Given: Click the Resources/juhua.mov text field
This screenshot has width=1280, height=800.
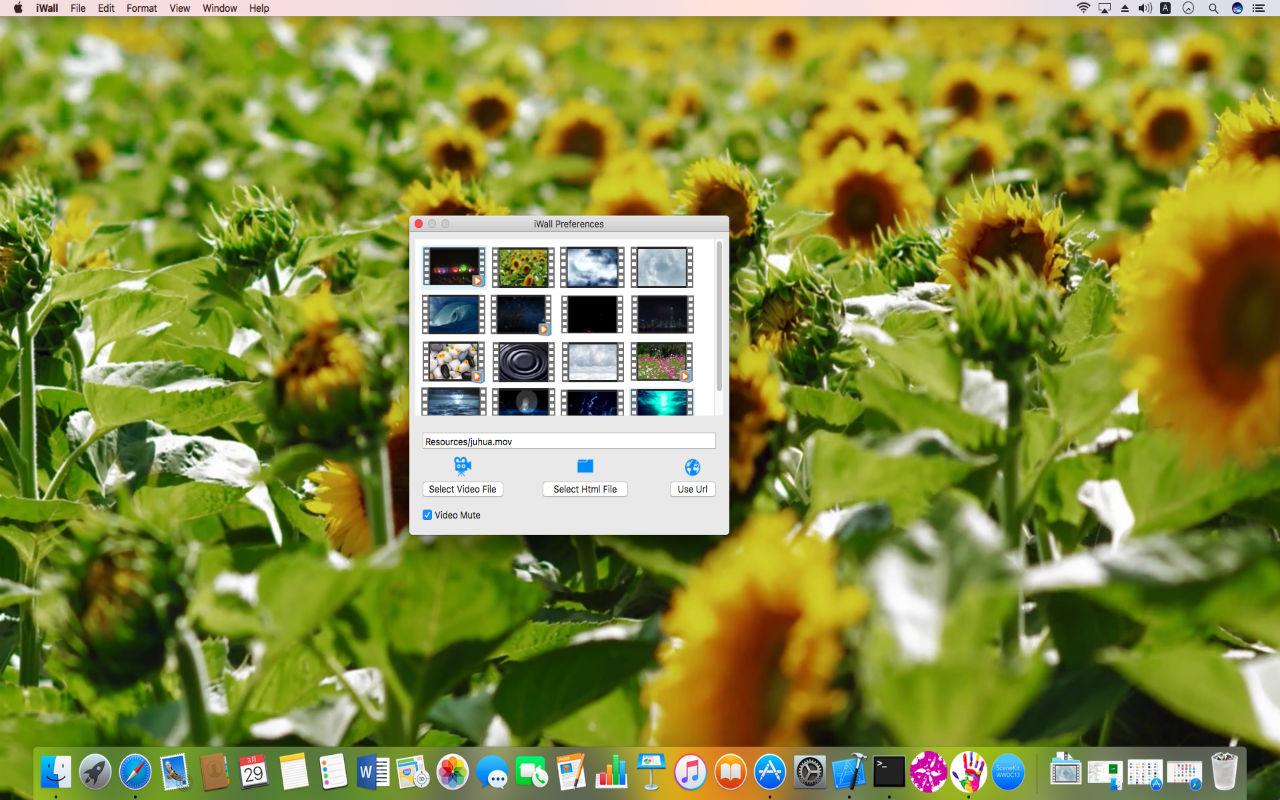Looking at the screenshot, I should point(568,440).
